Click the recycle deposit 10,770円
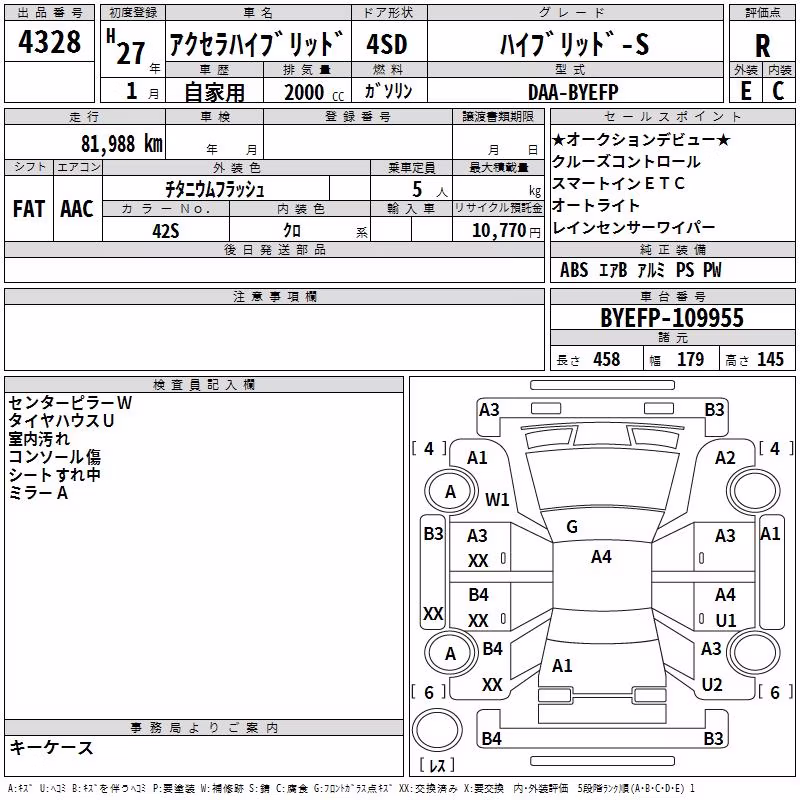 (506, 231)
